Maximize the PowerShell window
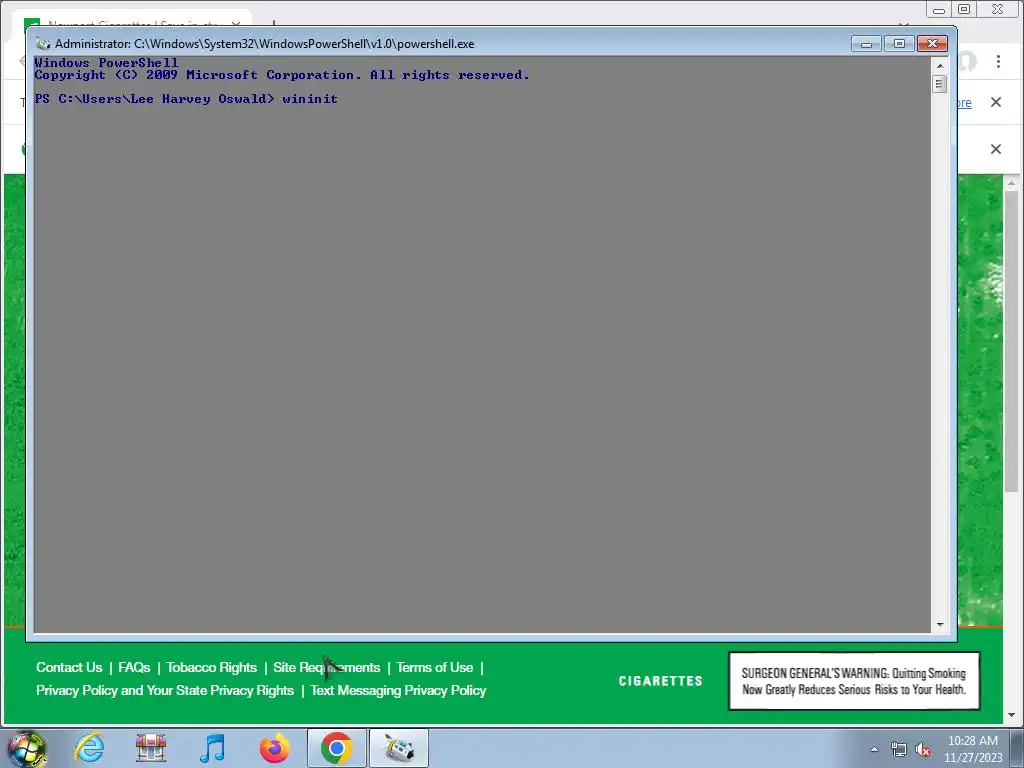 point(899,44)
